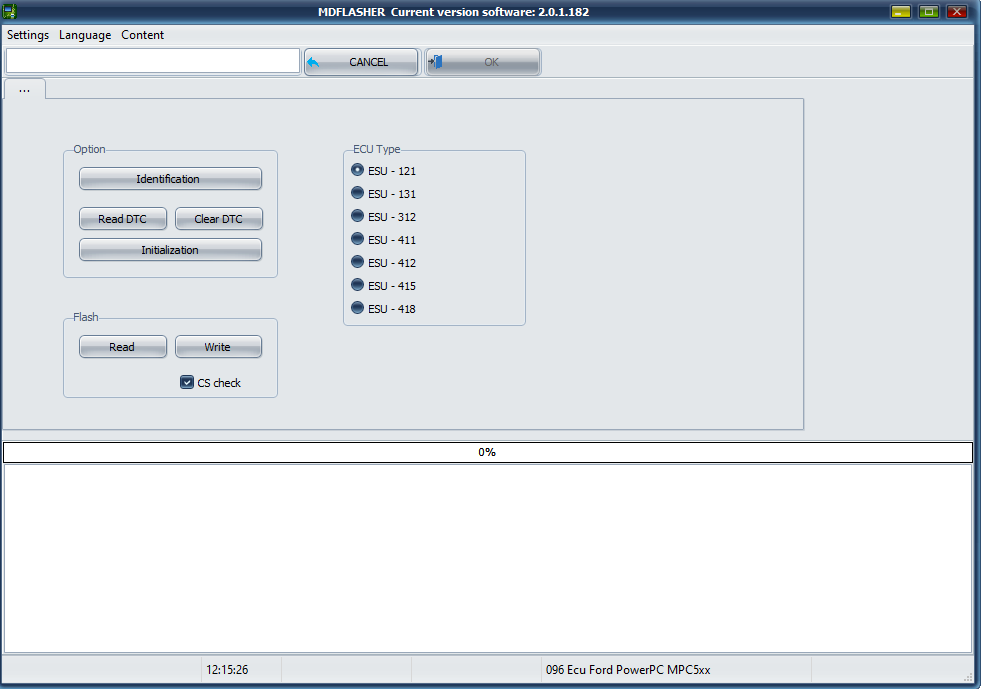Click the Identification button
Screen dimensions: 981x689
click(x=170, y=179)
